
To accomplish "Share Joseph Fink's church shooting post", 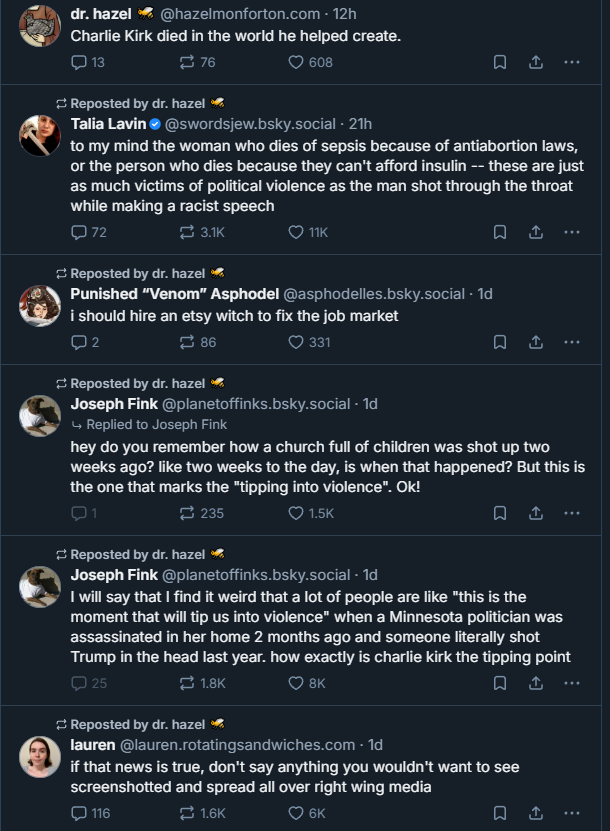I will [536, 513].
